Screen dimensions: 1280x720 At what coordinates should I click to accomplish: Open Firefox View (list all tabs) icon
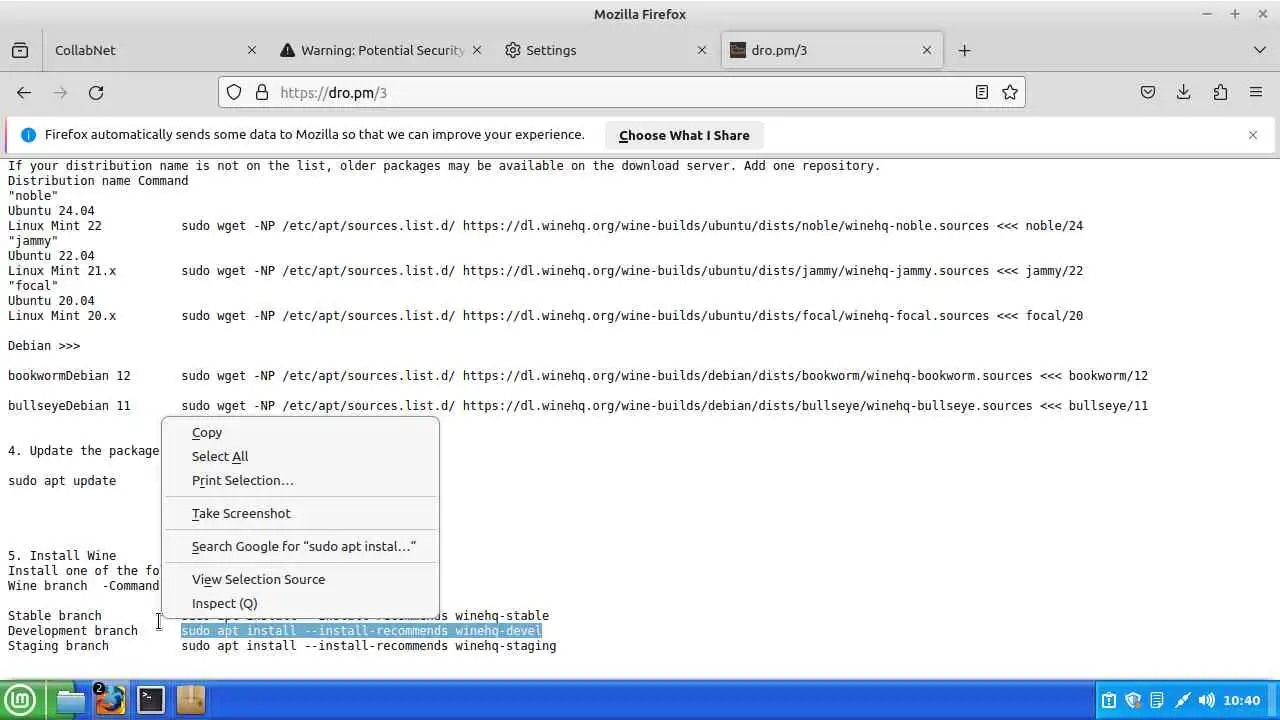(20, 50)
